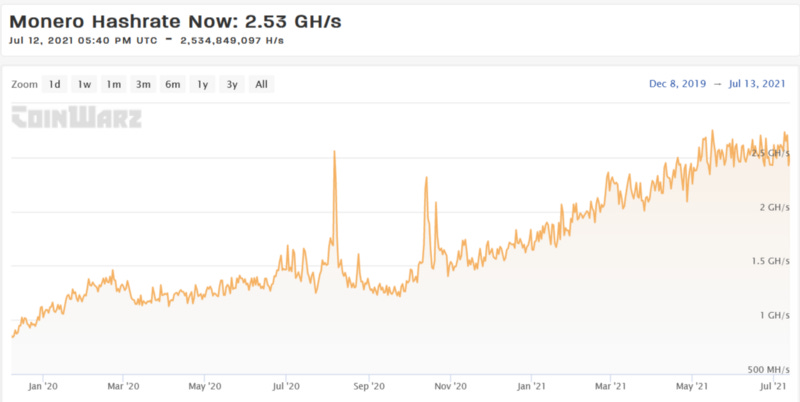Click the Sep '20 axis label
This screenshot has width=800, height=402.
[368, 387]
